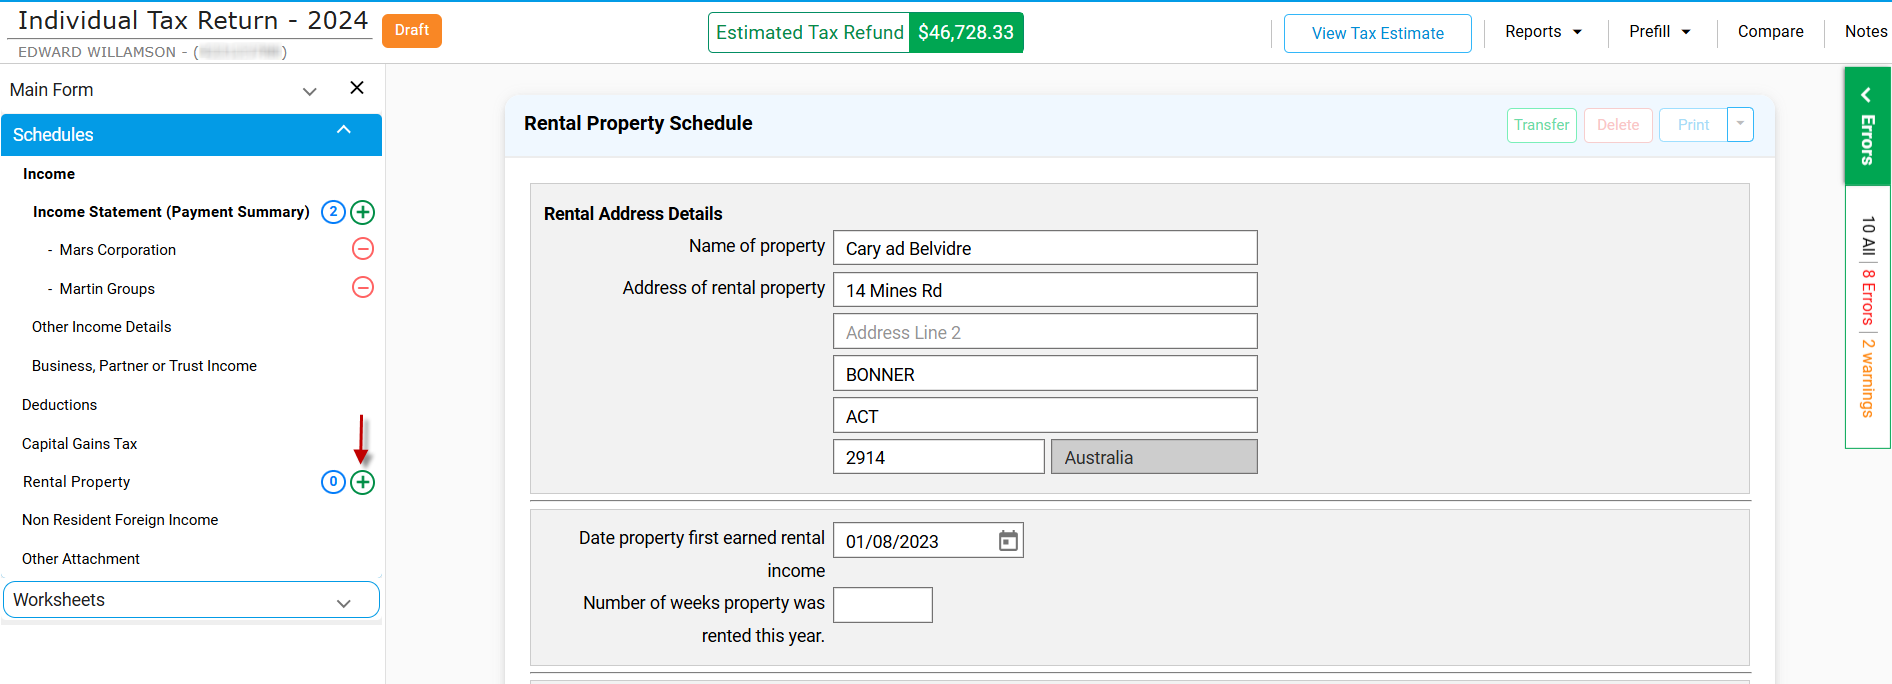This screenshot has width=1892, height=684.
Task: Open the Compare menu item
Action: coord(1770,32)
